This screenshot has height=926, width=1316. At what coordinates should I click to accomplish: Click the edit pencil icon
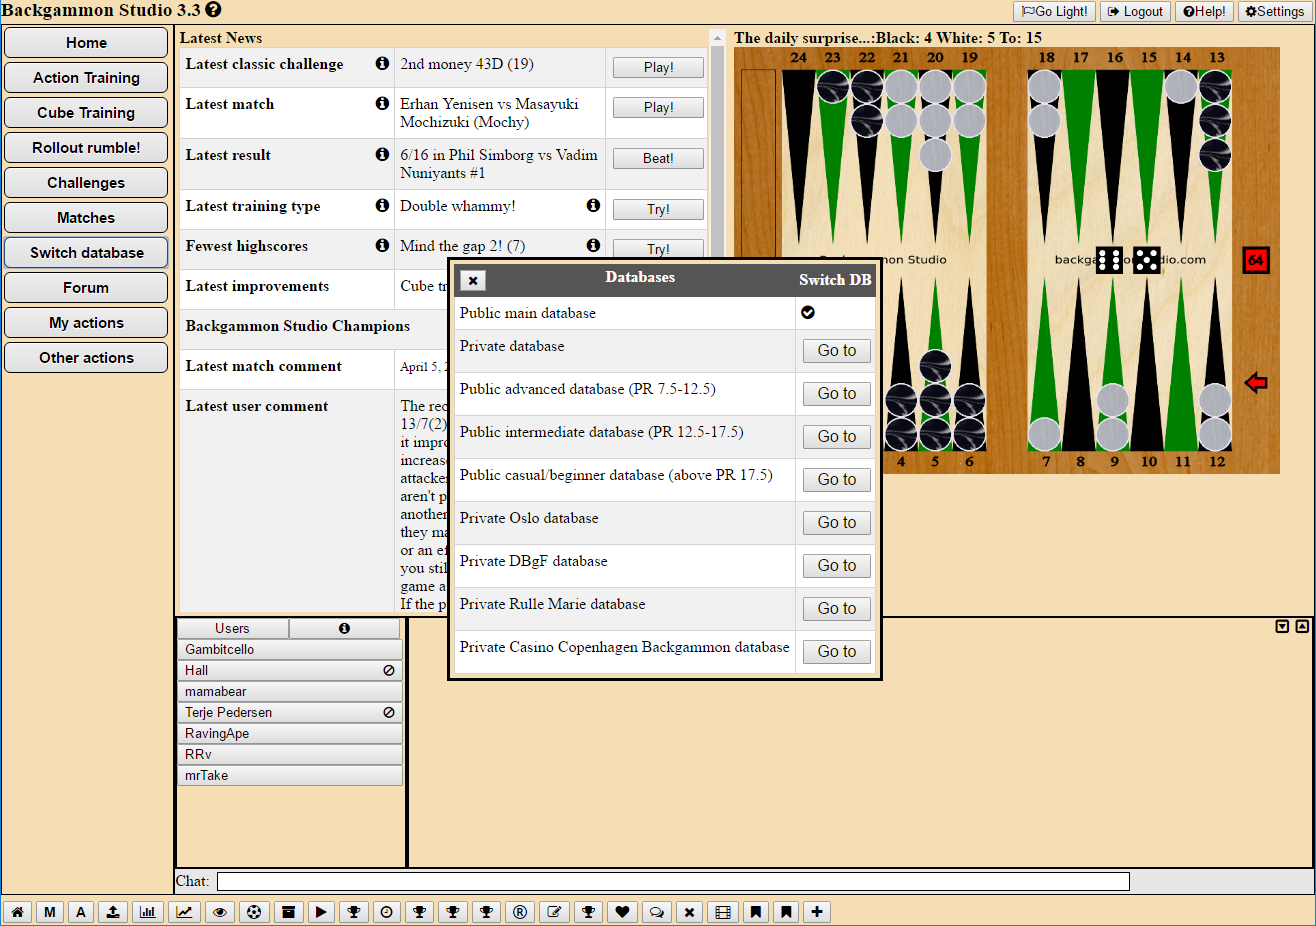(554, 912)
